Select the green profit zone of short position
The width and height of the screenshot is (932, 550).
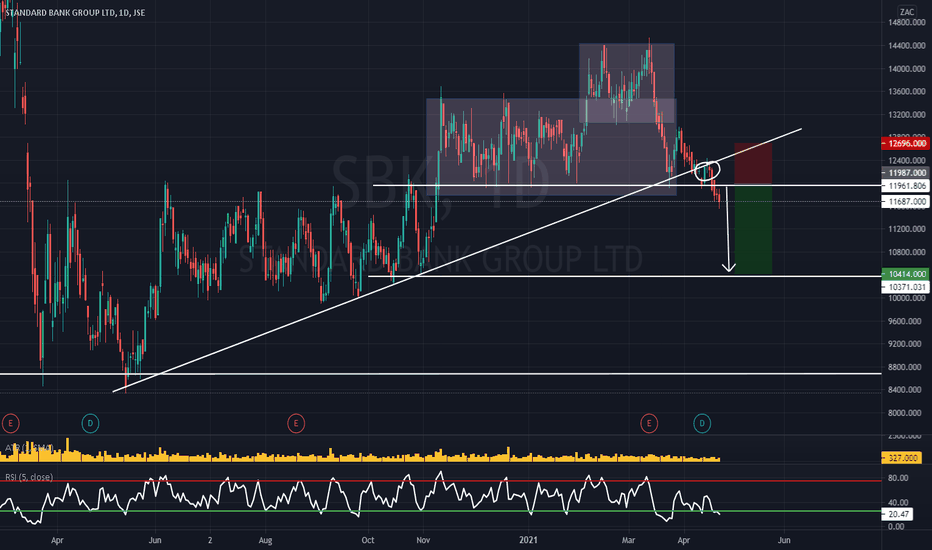[754, 230]
